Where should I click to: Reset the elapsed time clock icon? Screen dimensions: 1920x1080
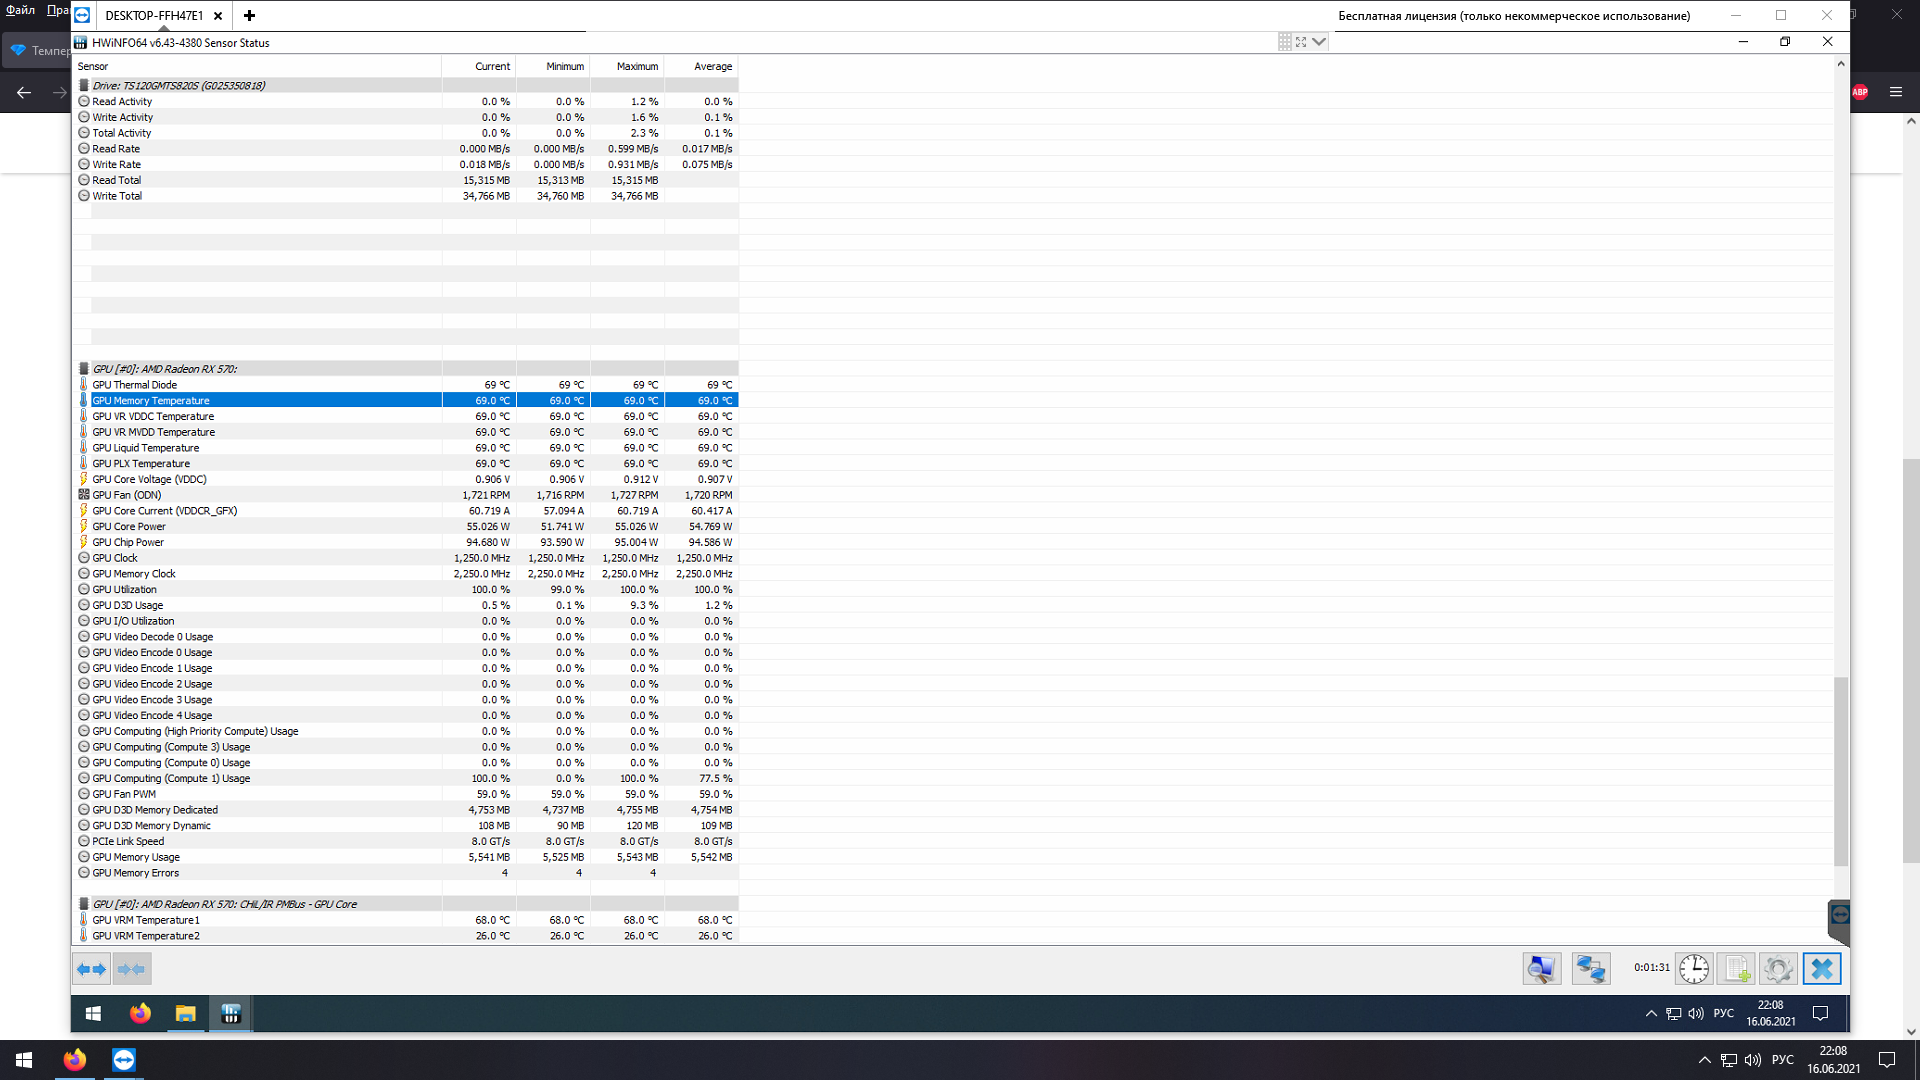click(x=1693, y=968)
